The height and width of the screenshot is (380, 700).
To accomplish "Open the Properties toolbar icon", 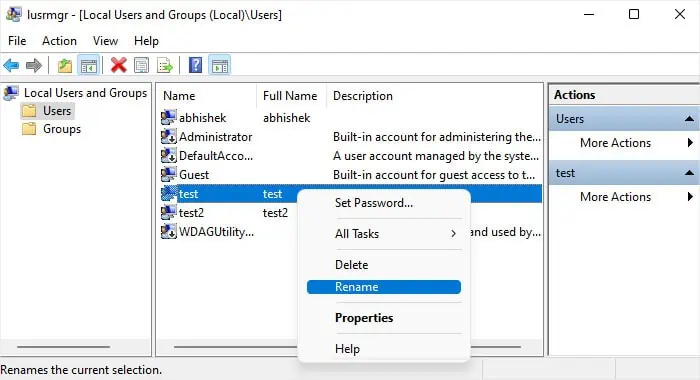I will point(142,66).
